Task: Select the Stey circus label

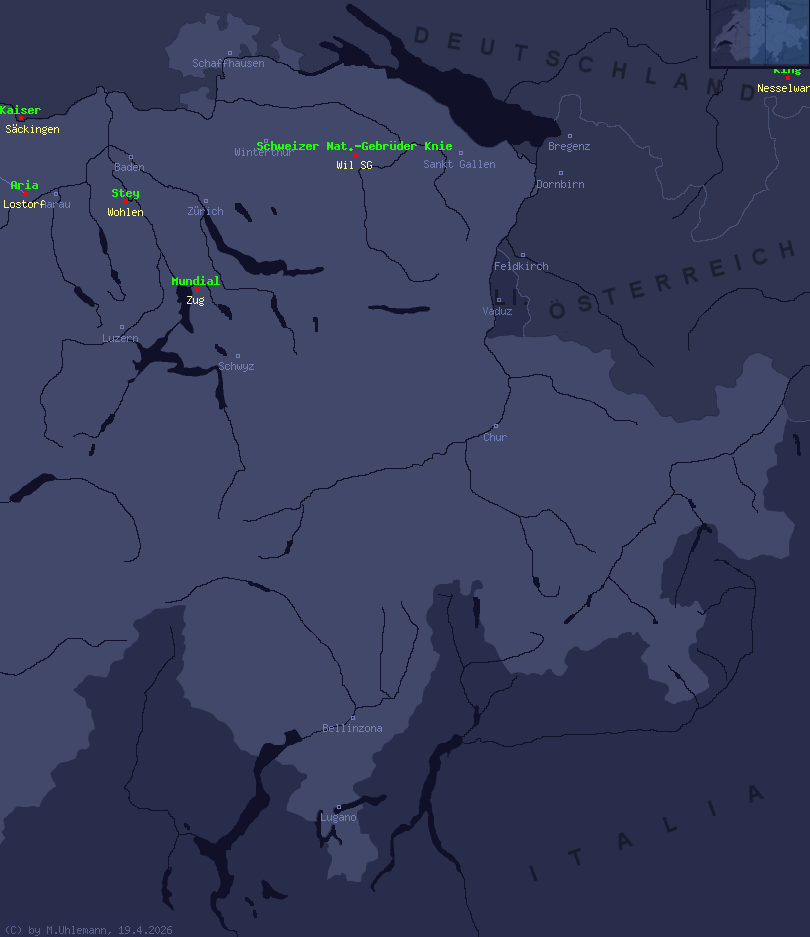Action: pos(125,193)
